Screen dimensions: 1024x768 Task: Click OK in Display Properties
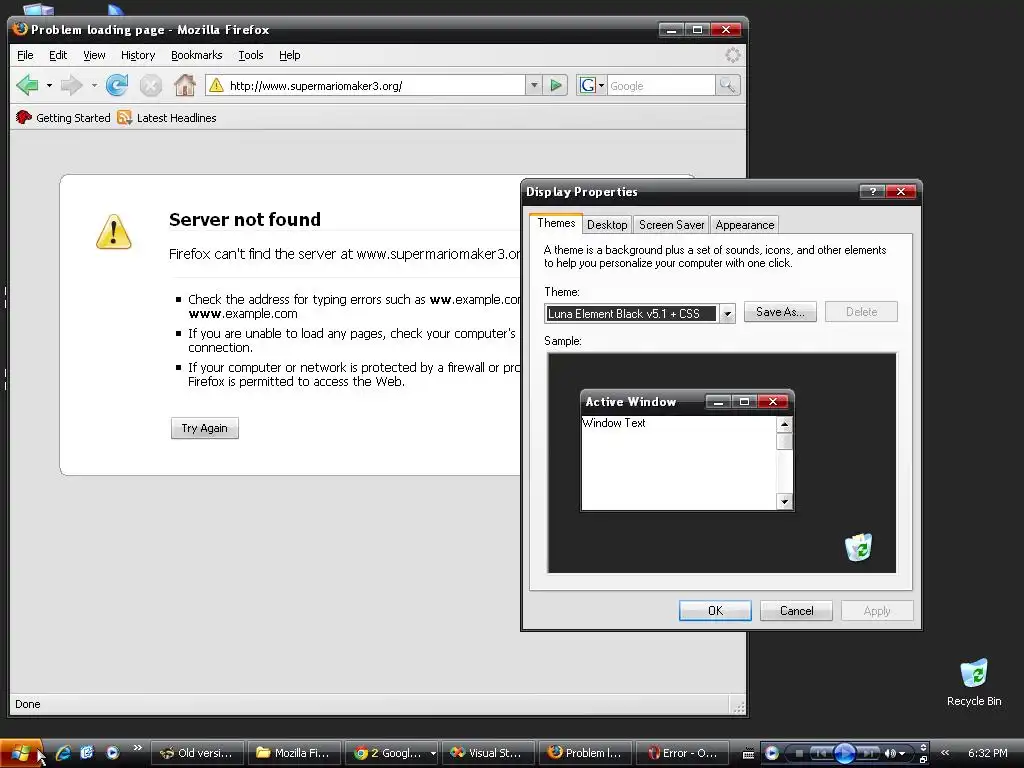click(715, 611)
